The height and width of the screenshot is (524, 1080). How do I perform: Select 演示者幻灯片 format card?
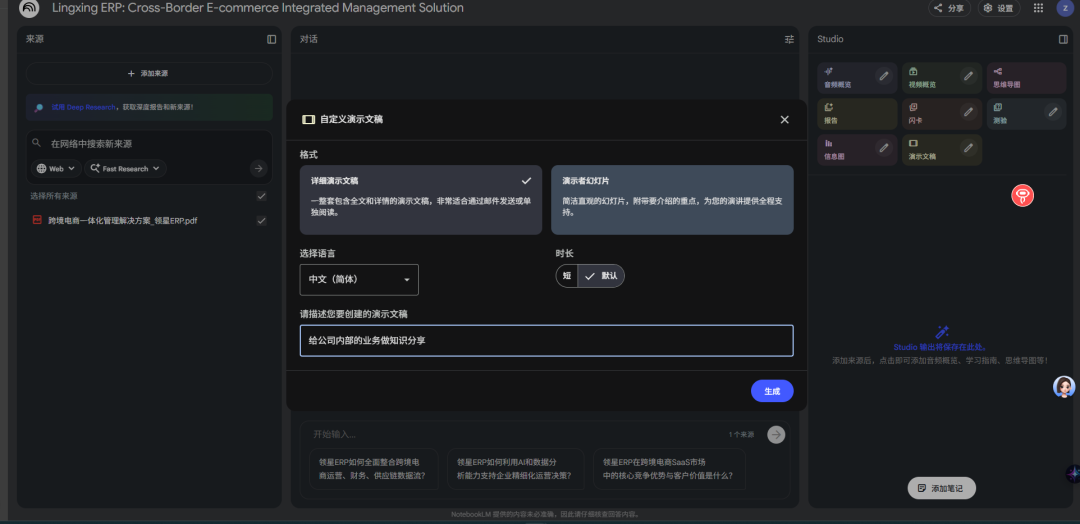coord(672,200)
